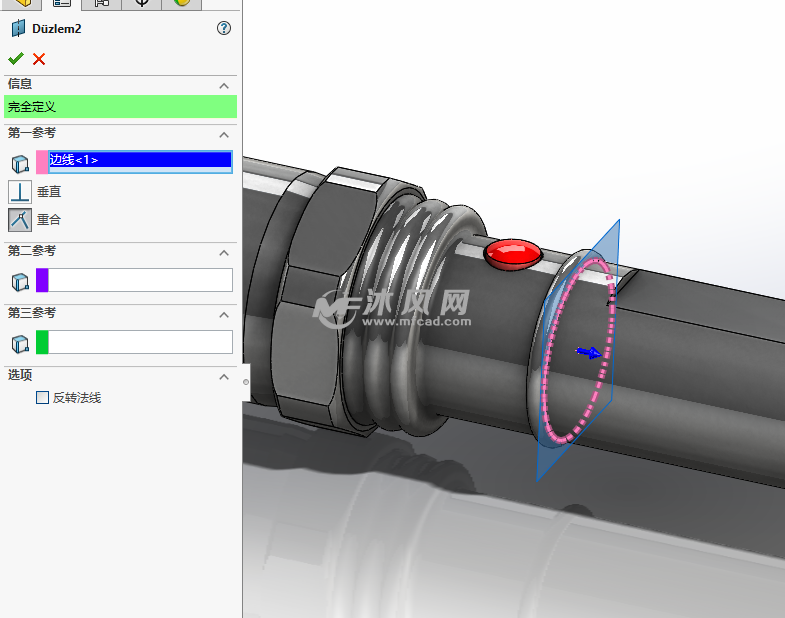
Task: Select the red button on the model
Action: click(513, 254)
